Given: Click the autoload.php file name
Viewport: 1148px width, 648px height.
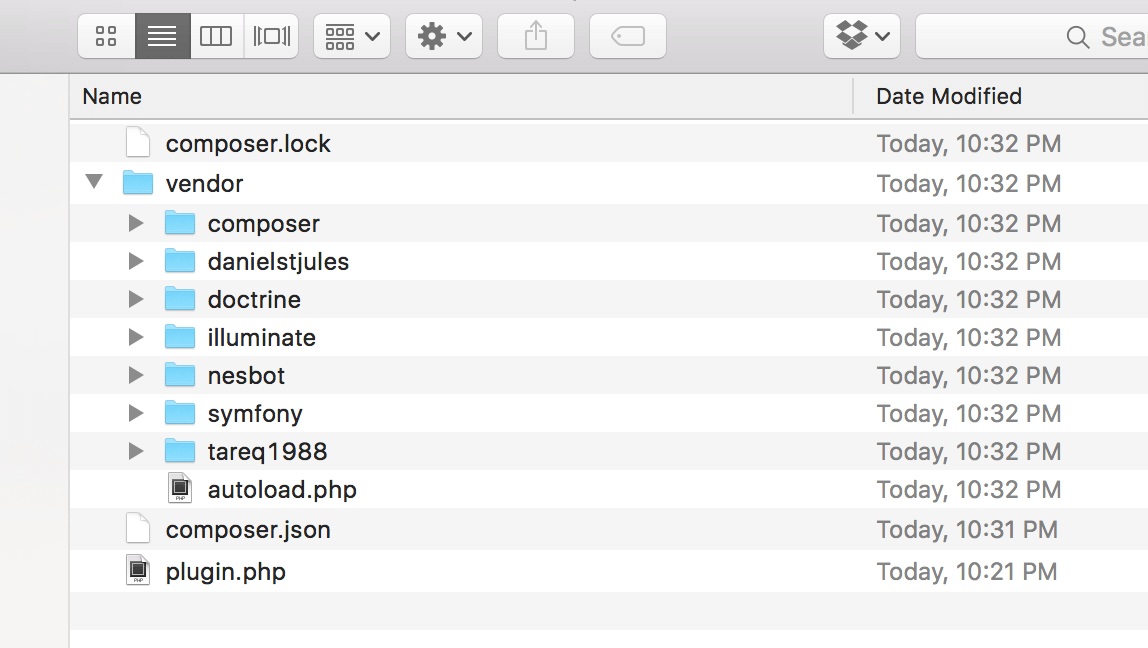Looking at the screenshot, I should 282,490.
